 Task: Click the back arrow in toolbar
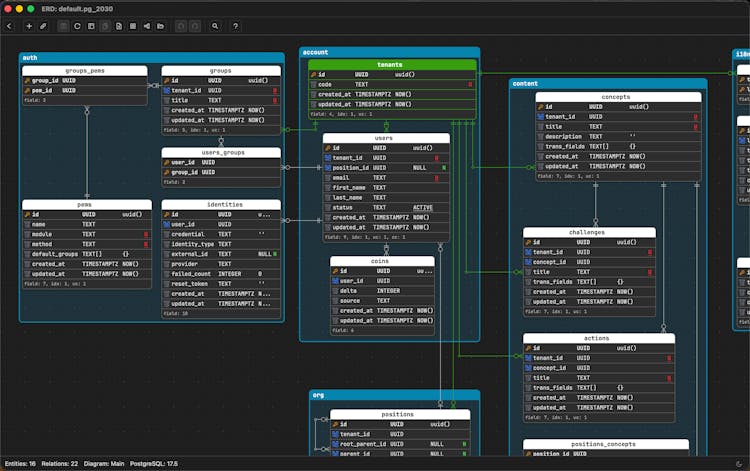[x=10, y=26]
